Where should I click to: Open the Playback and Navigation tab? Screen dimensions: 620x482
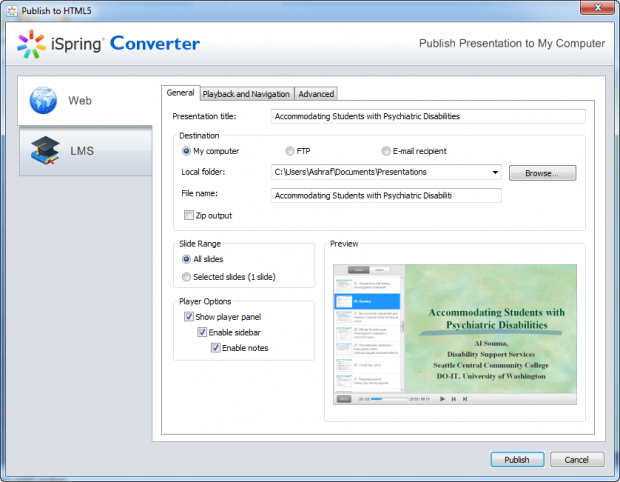tap(246, 94)
